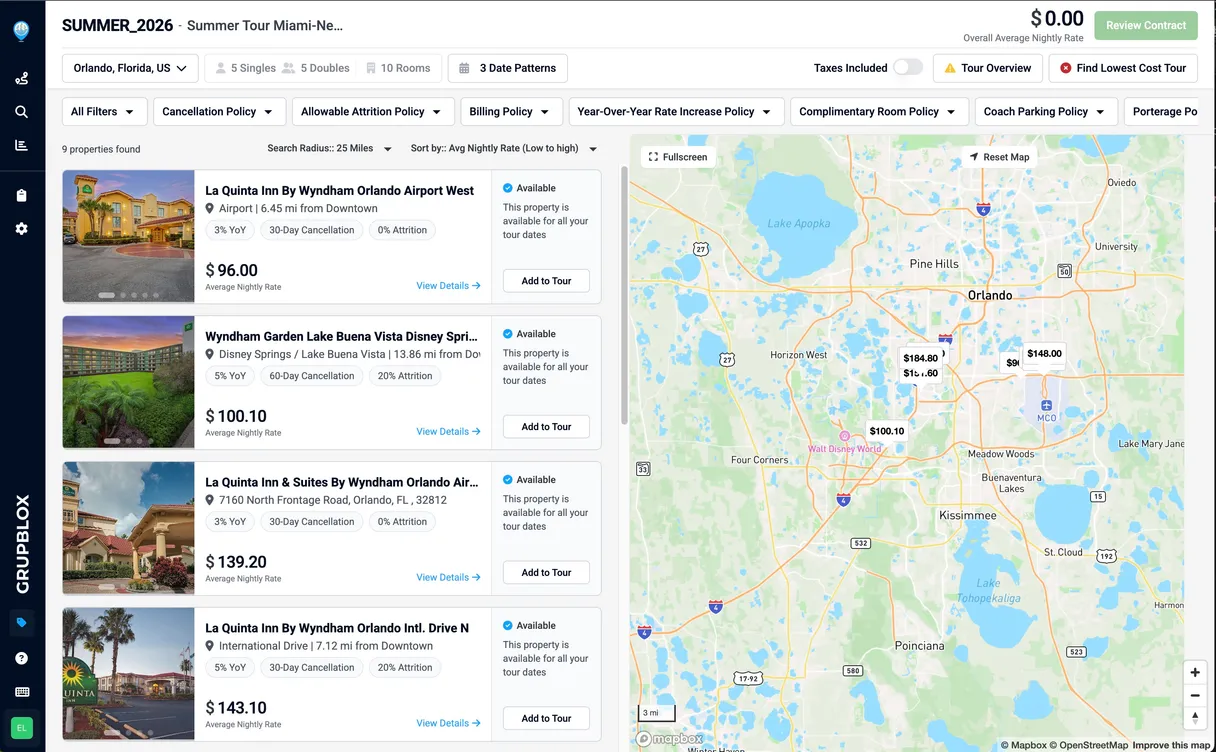1216x752 pixels.
Task: Open the settings gear in the sidebar
Action: tap(21, 228)
